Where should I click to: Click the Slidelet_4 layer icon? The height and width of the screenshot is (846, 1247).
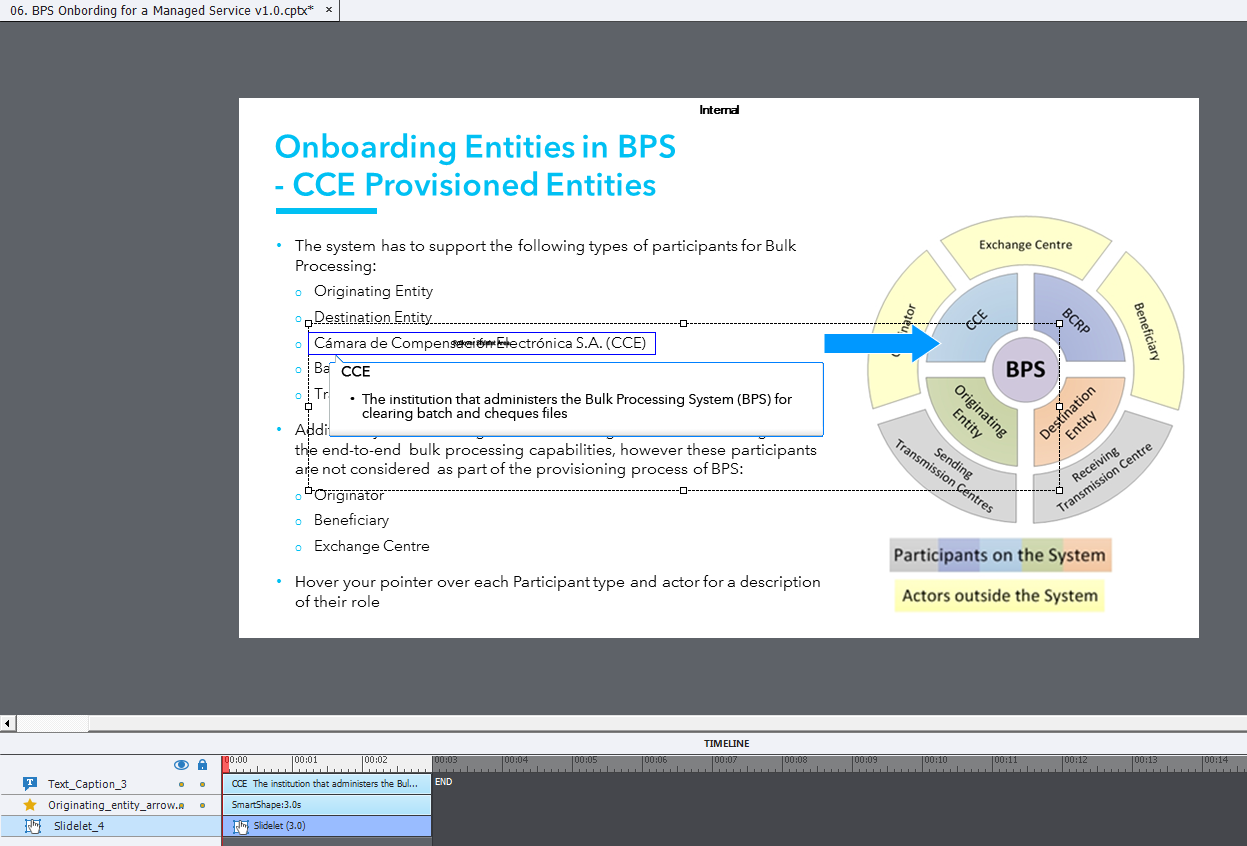(x=33, y=826)
